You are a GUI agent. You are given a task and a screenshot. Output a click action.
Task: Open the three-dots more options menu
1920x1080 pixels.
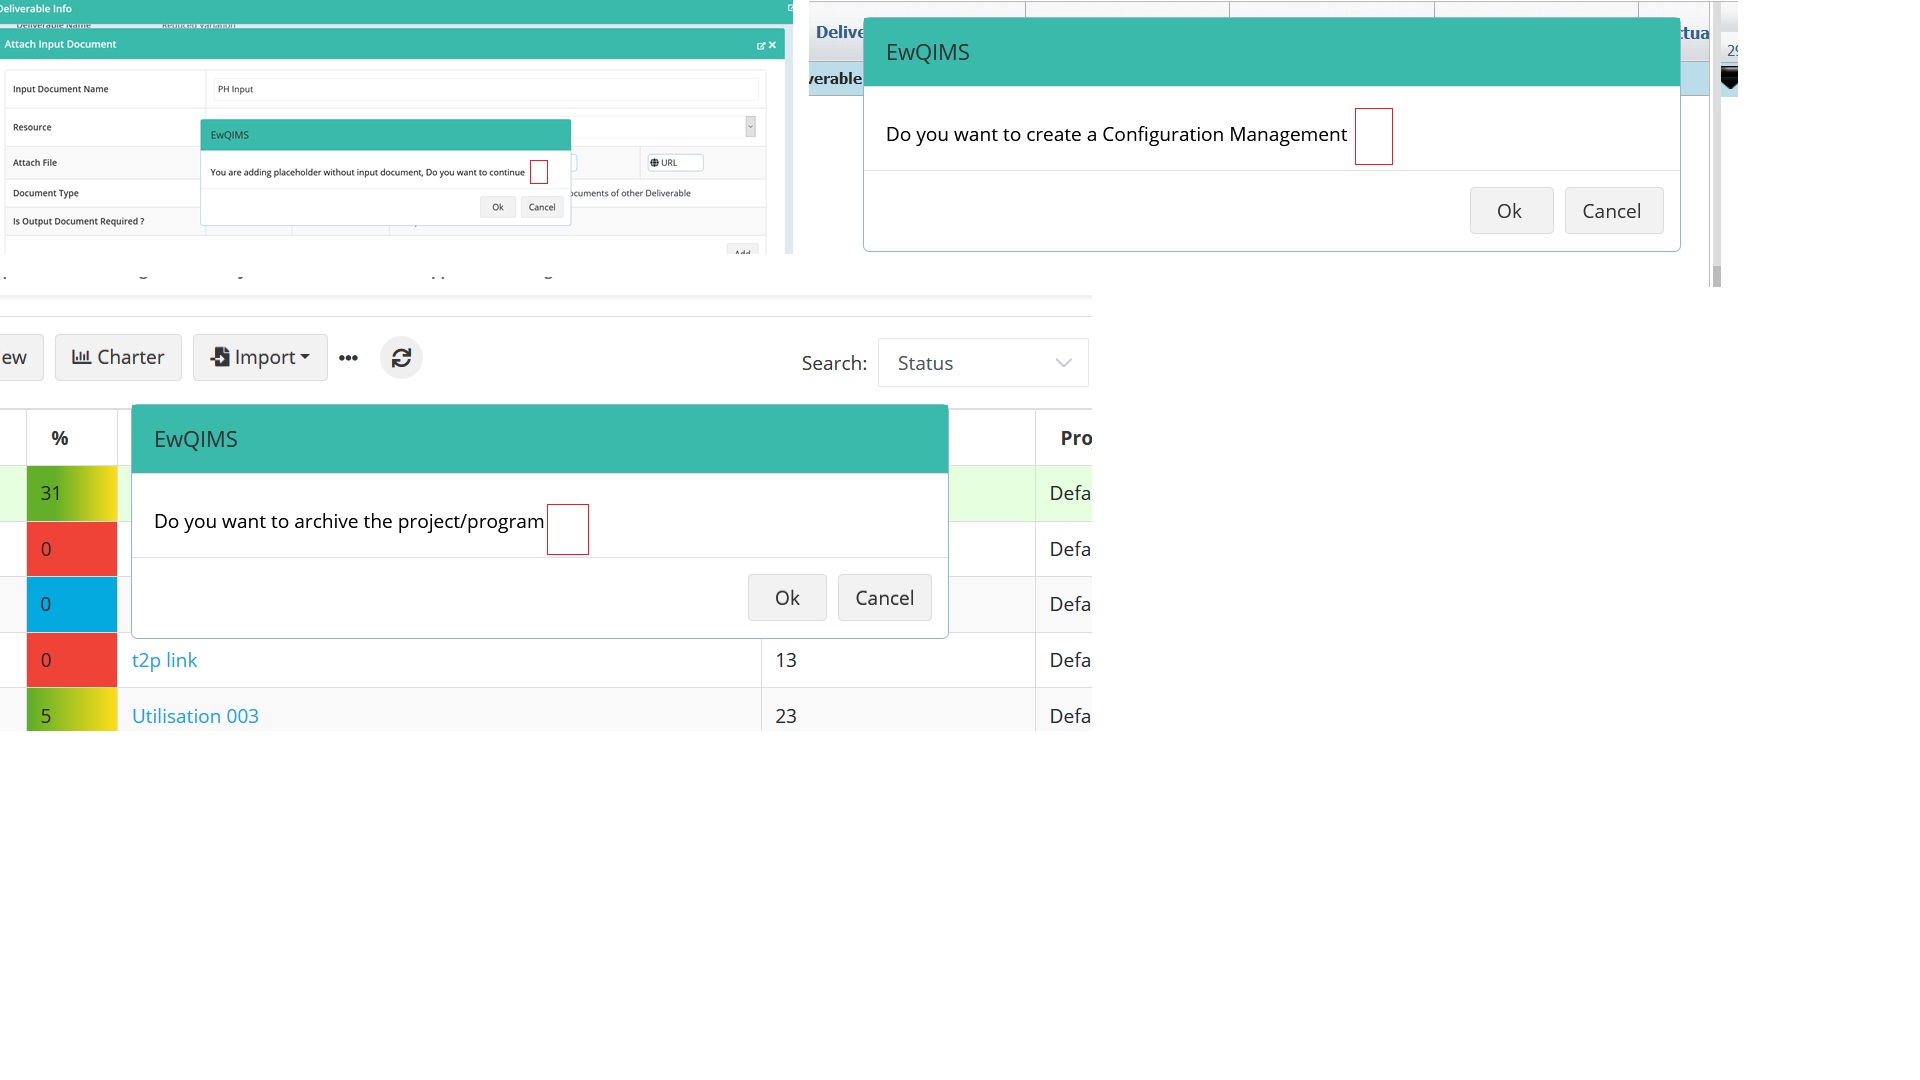coord(348,358)
